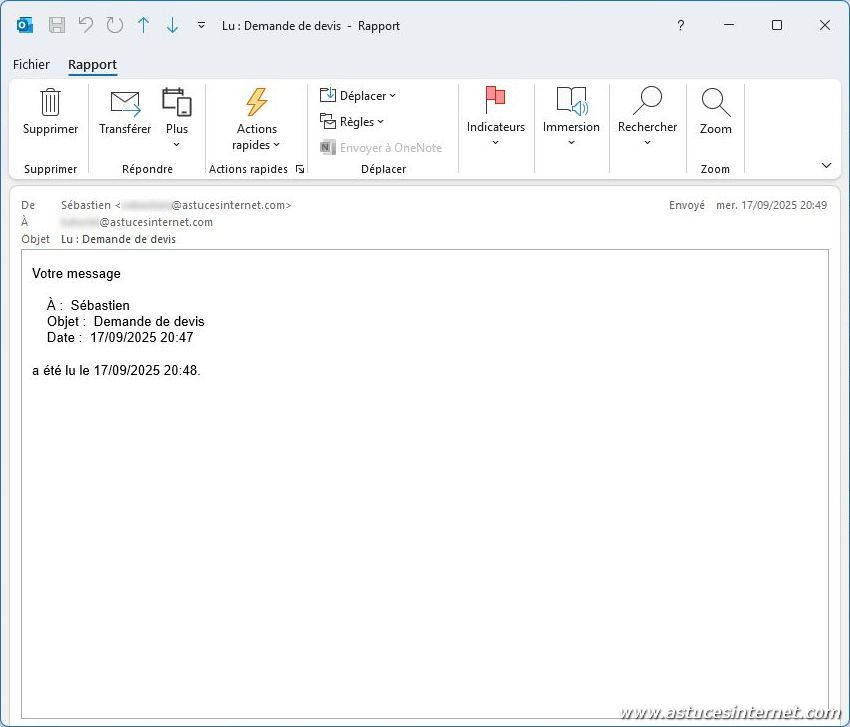The height and width of the screenshot is (727, 850).
Task: Click the help question mark button
Action: pyautogui.click(x=681, y=26)
